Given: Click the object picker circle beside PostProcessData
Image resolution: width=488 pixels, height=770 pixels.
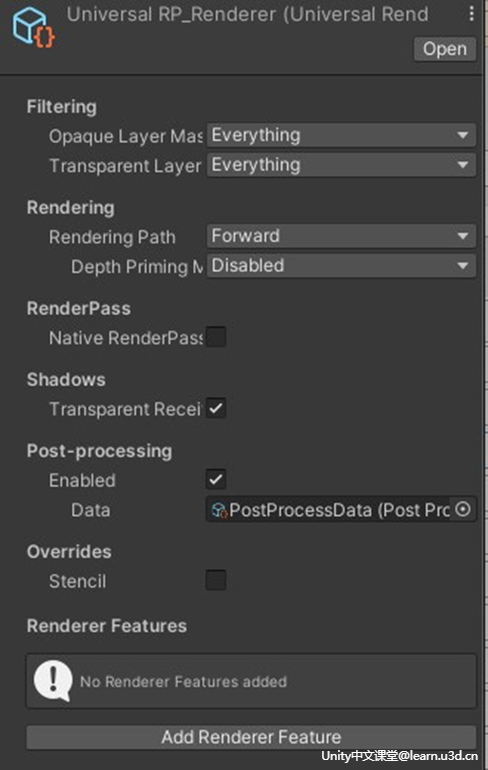Looking at the screenshot, I should point(462,509).
